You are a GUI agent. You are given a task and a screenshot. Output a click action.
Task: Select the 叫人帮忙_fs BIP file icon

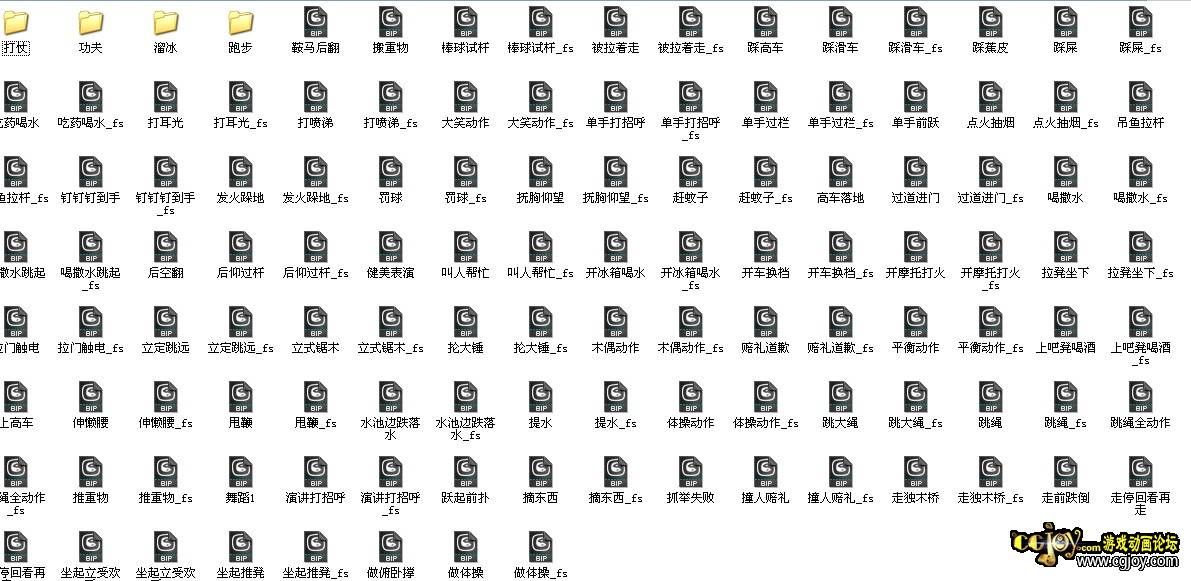541,248
